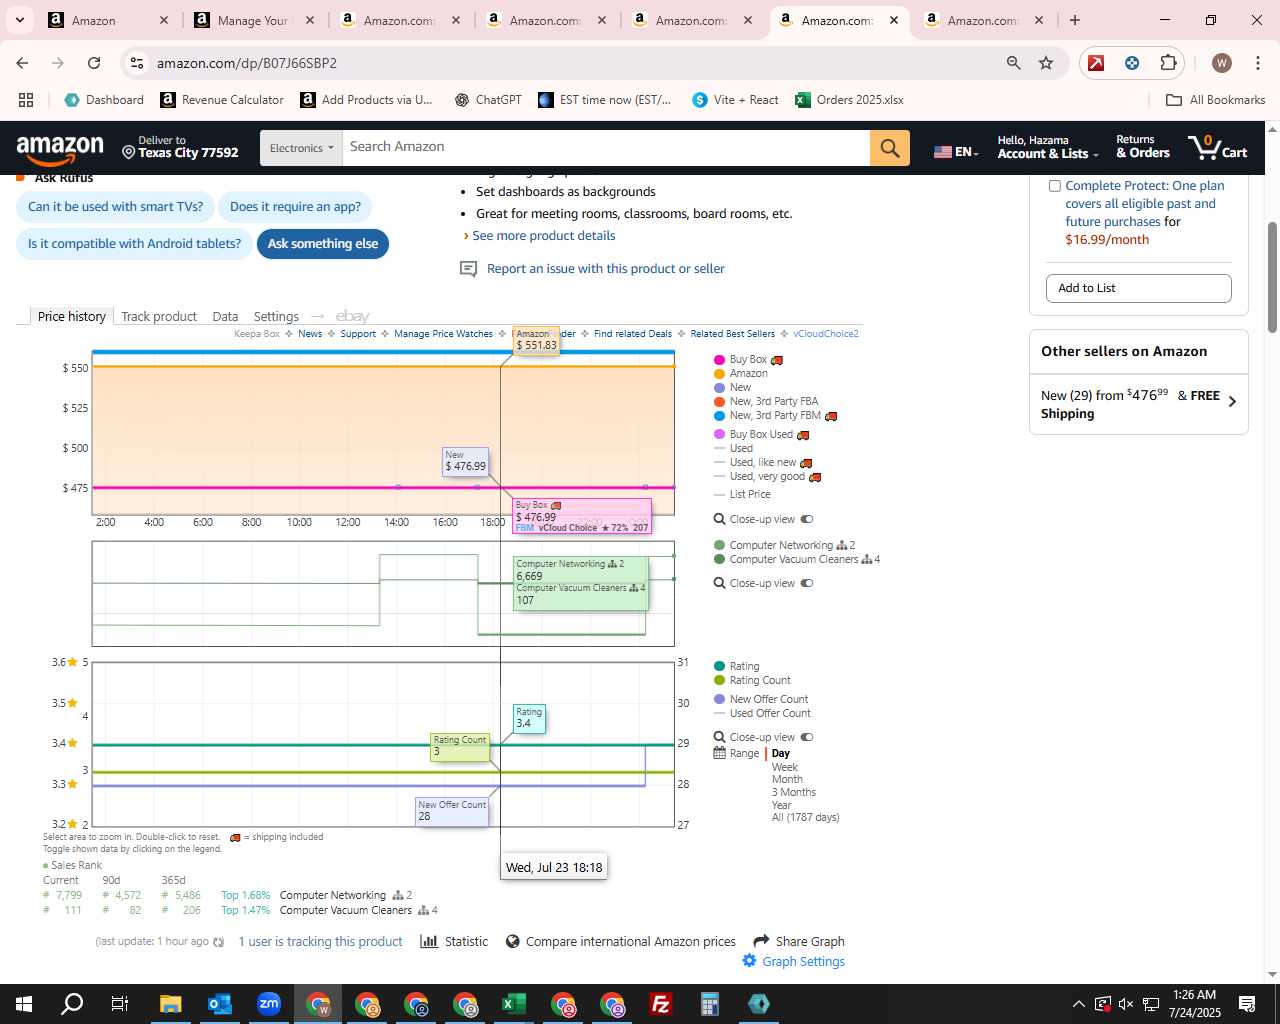The image size is (1280, 1024).
Task: Switch to Manage Your browser tab
Action: click(255, 20)
